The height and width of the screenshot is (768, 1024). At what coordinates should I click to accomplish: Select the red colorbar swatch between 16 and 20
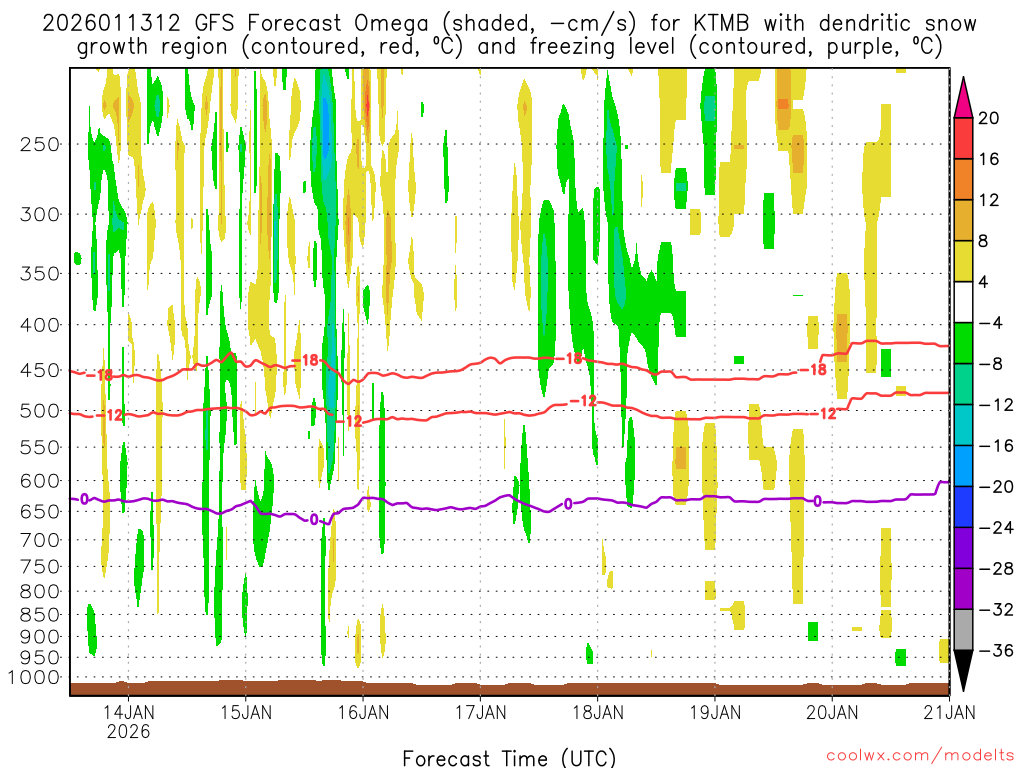coord(964,138)
